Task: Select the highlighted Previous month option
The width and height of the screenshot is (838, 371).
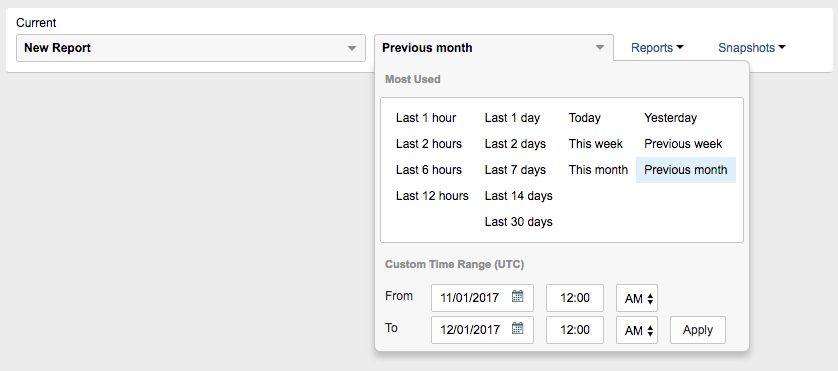Action: pos(686,170)
